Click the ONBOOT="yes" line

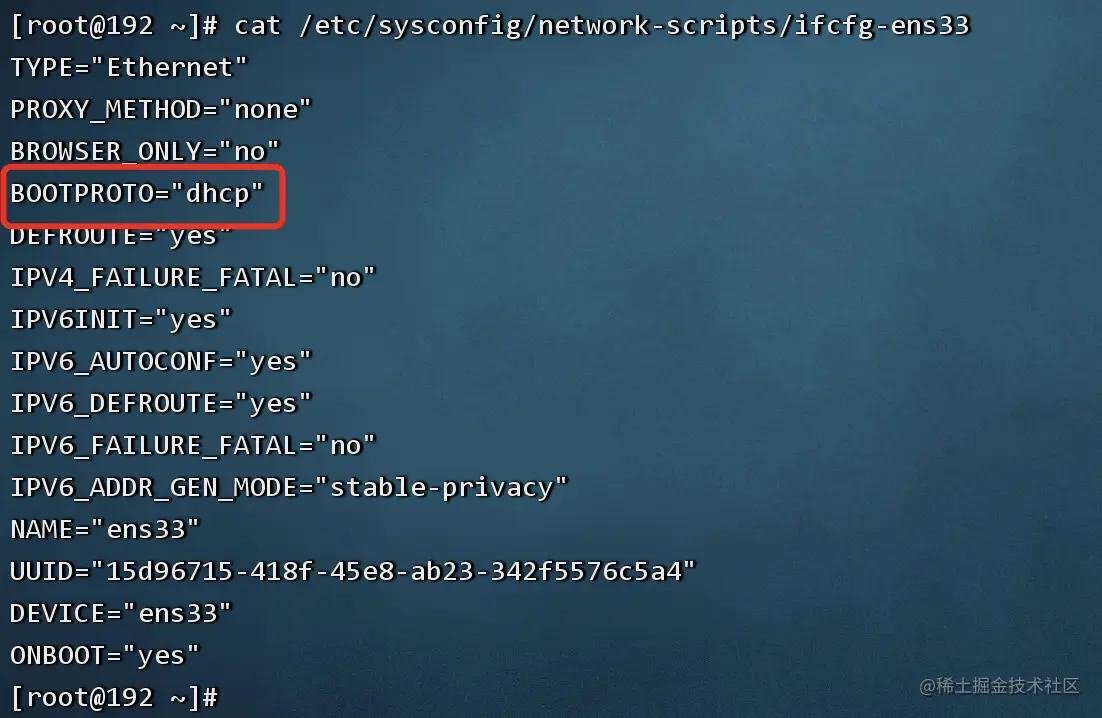[105, 655]
